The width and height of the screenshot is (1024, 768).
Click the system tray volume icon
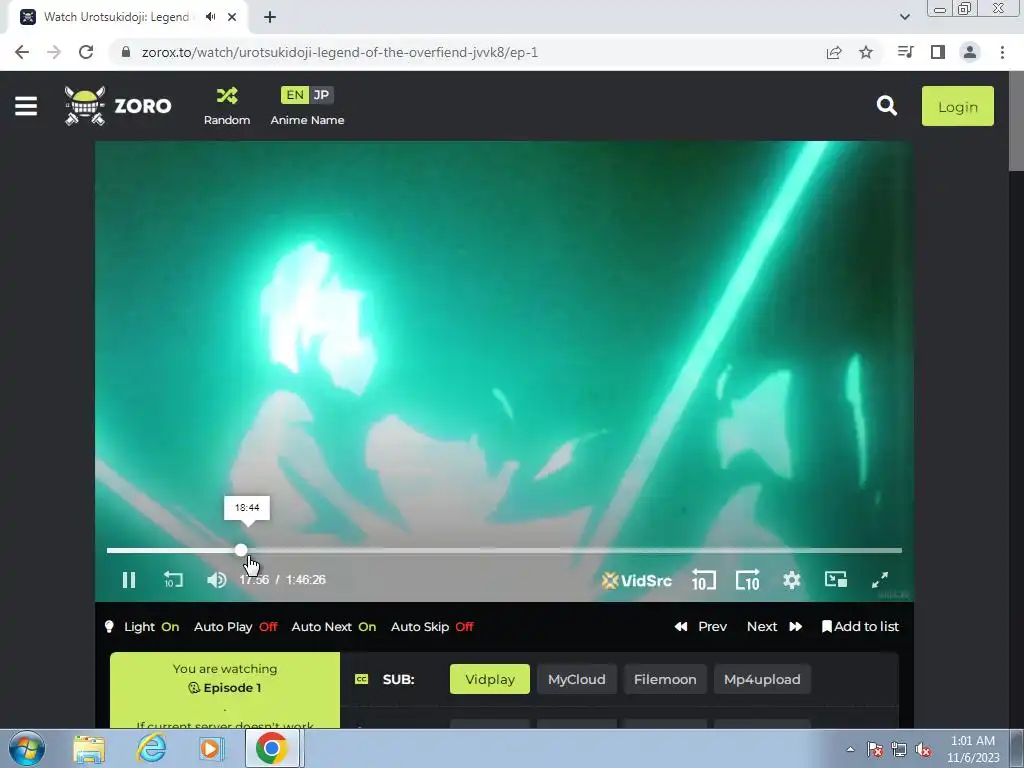tap(923, 749)
